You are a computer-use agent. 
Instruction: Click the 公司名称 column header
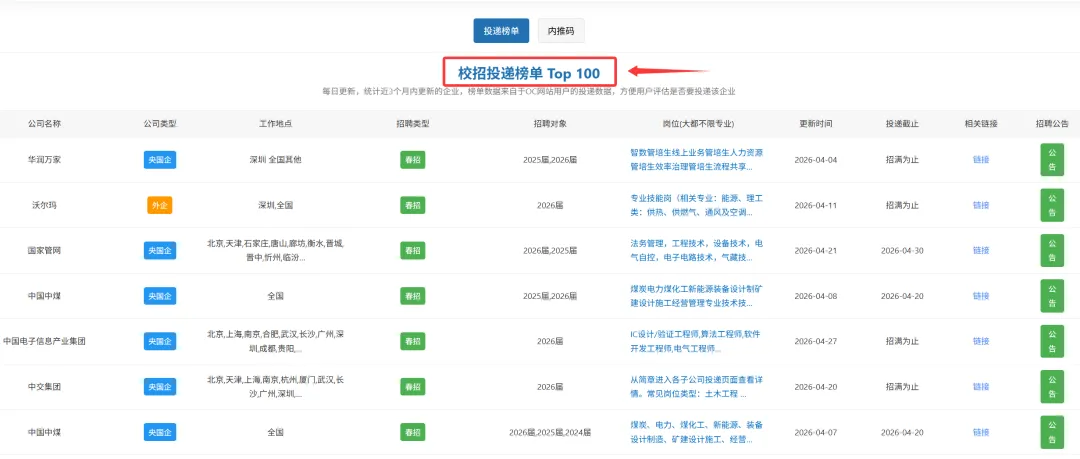point(45,124)
